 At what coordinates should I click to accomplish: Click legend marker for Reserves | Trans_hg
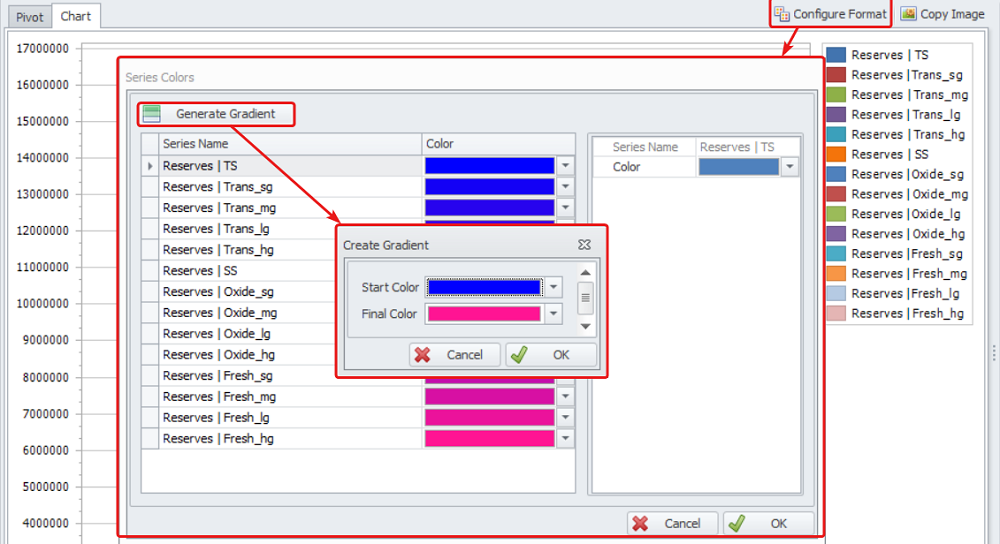pyautogui.click(x=836, y=134)
